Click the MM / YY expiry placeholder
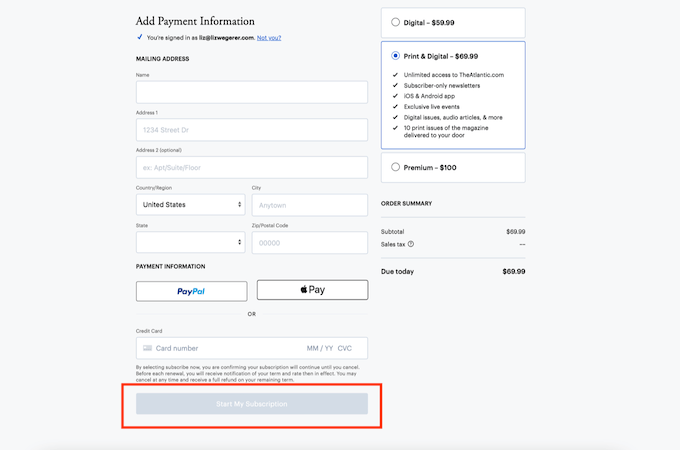This screenshot has height=450, width=680. pyautogui.click(x=320, y=348)
